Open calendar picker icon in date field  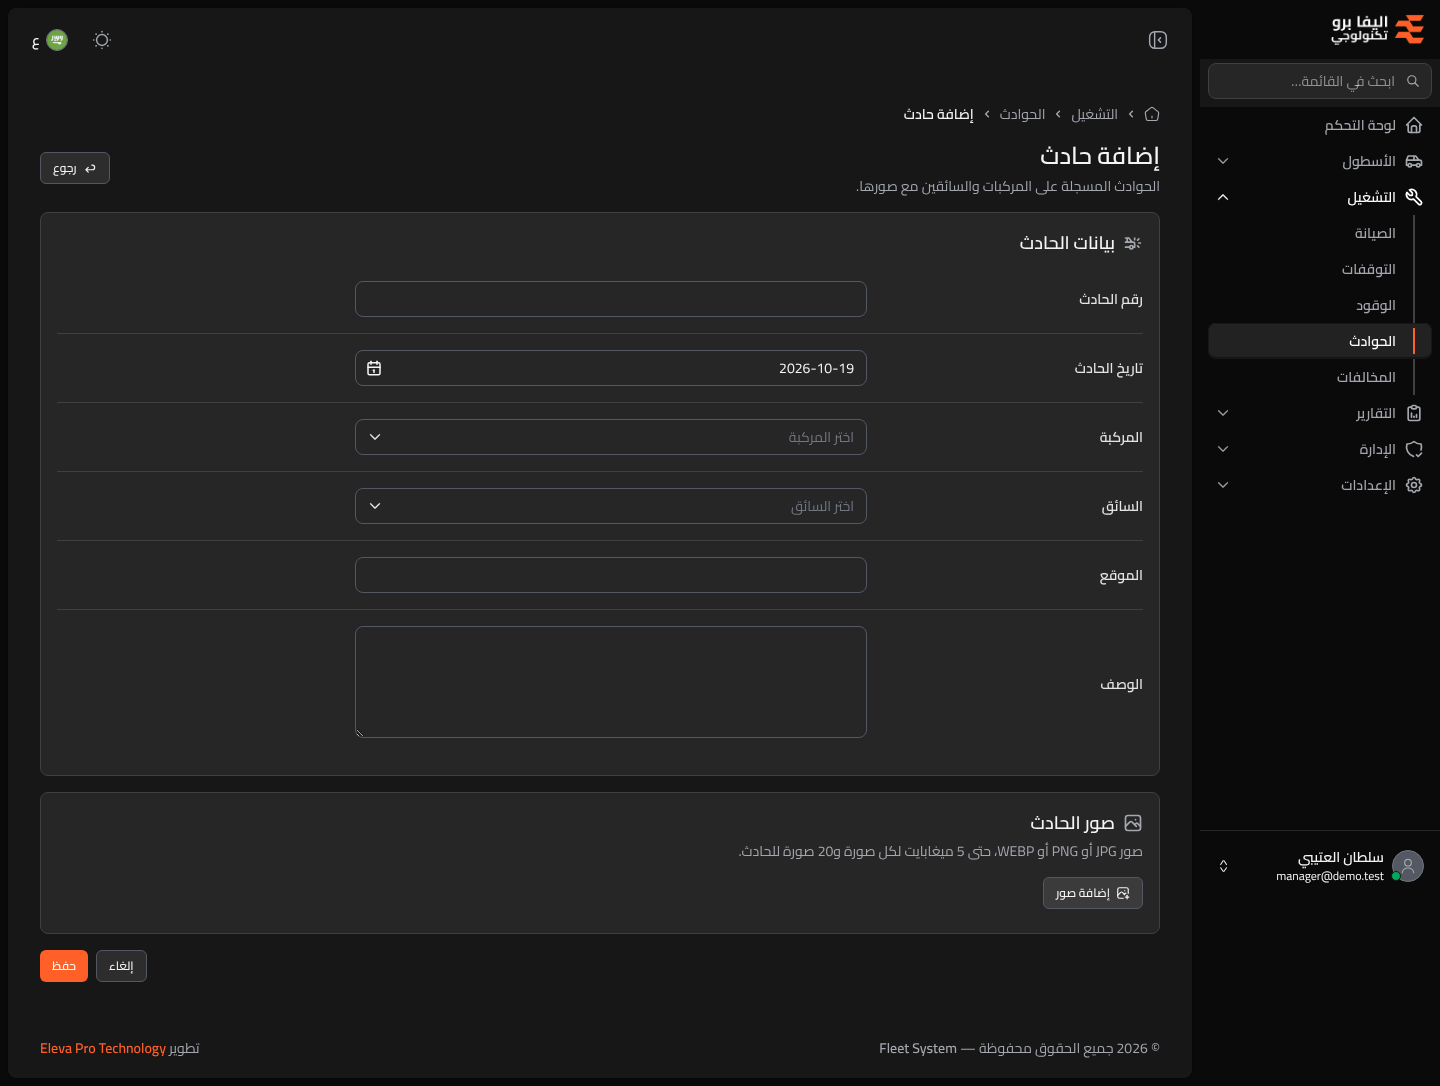(374, 368)
